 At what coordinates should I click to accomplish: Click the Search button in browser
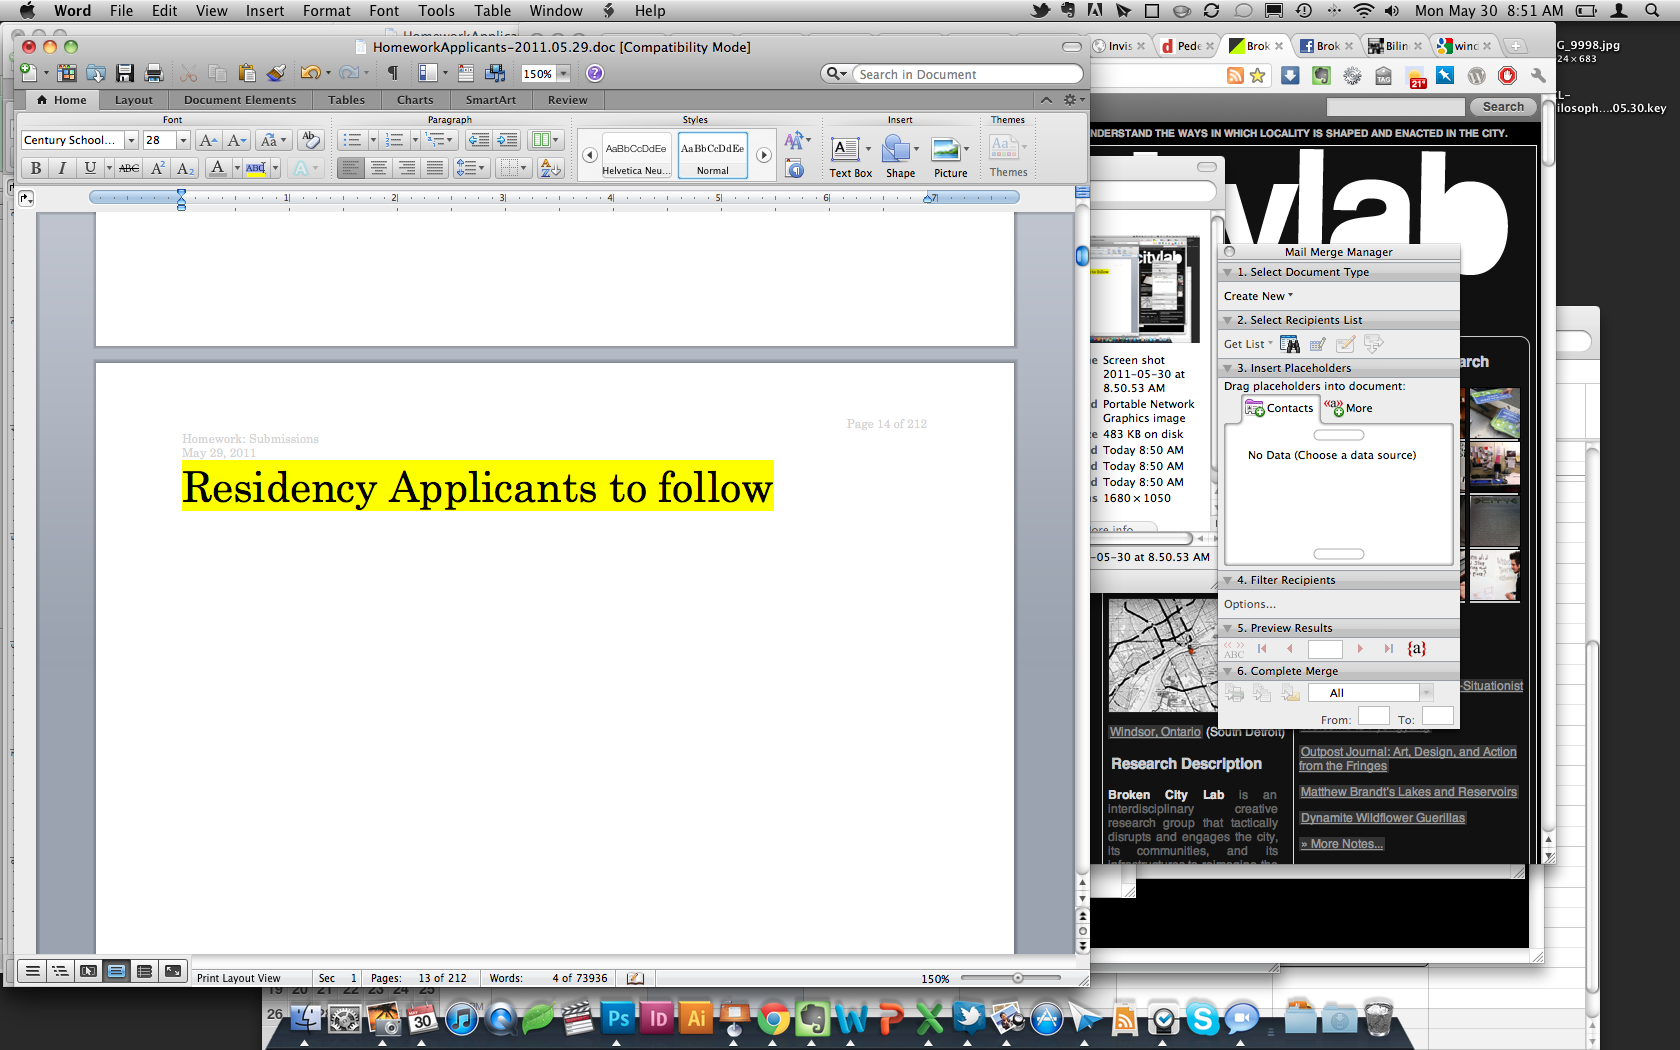coord(1503,107)
